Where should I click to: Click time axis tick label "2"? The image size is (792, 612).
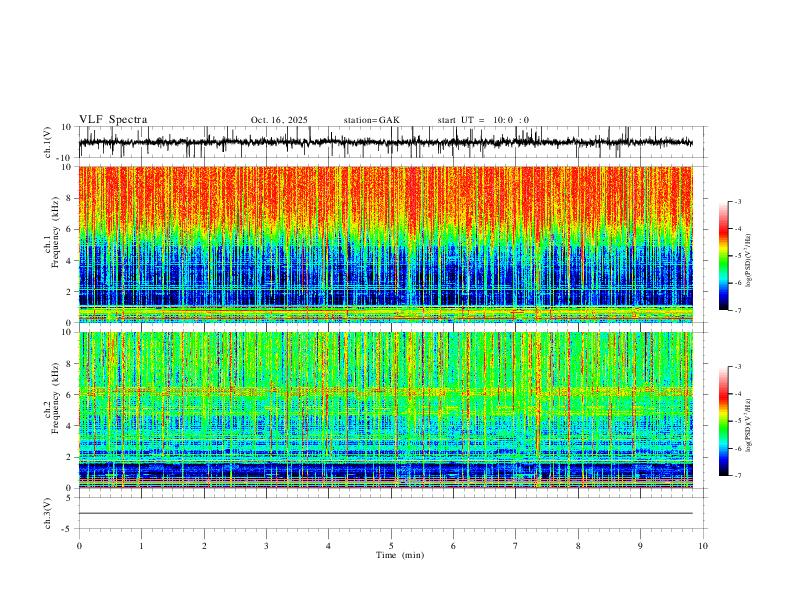[x=204, y=546]
